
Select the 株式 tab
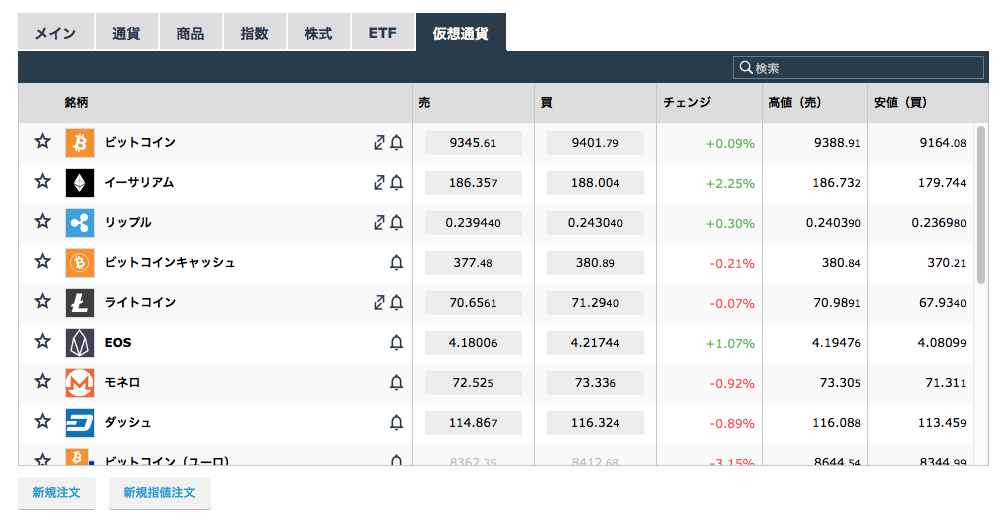point(318,33)
